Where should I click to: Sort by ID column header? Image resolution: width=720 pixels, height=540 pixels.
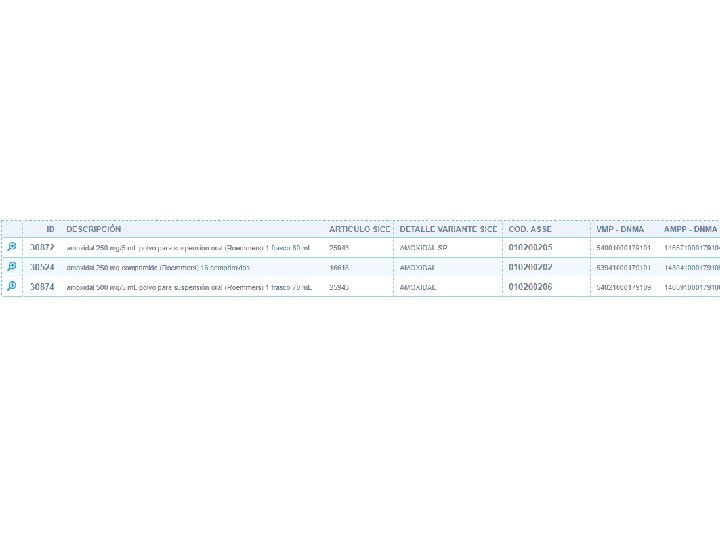point(50,229)
